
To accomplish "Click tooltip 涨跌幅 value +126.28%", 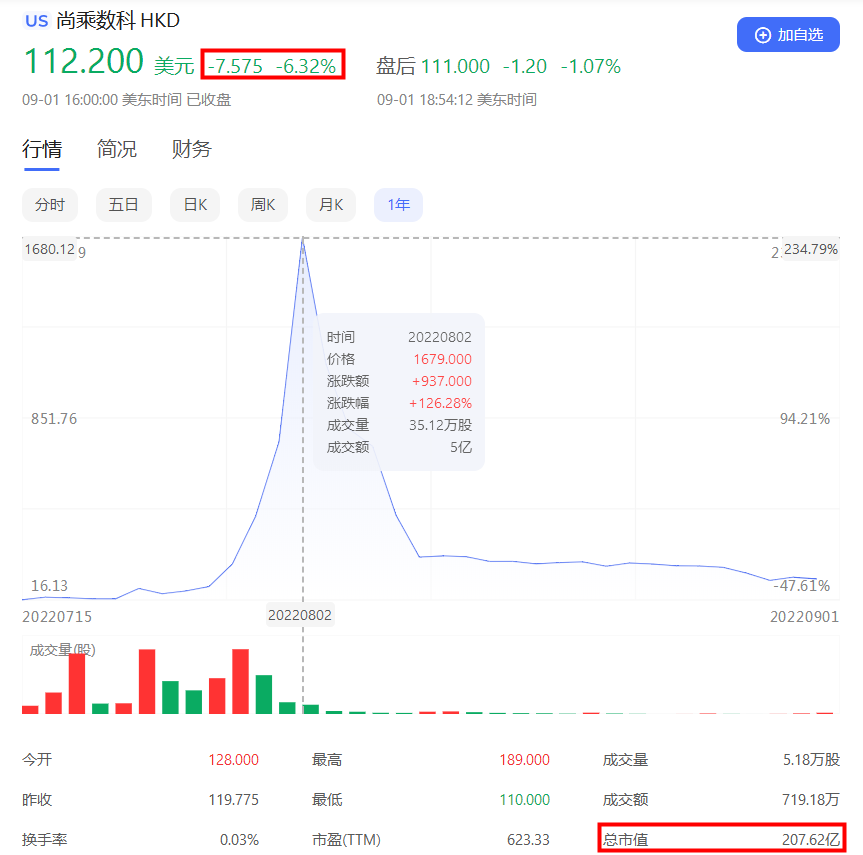I will (440, 403).
